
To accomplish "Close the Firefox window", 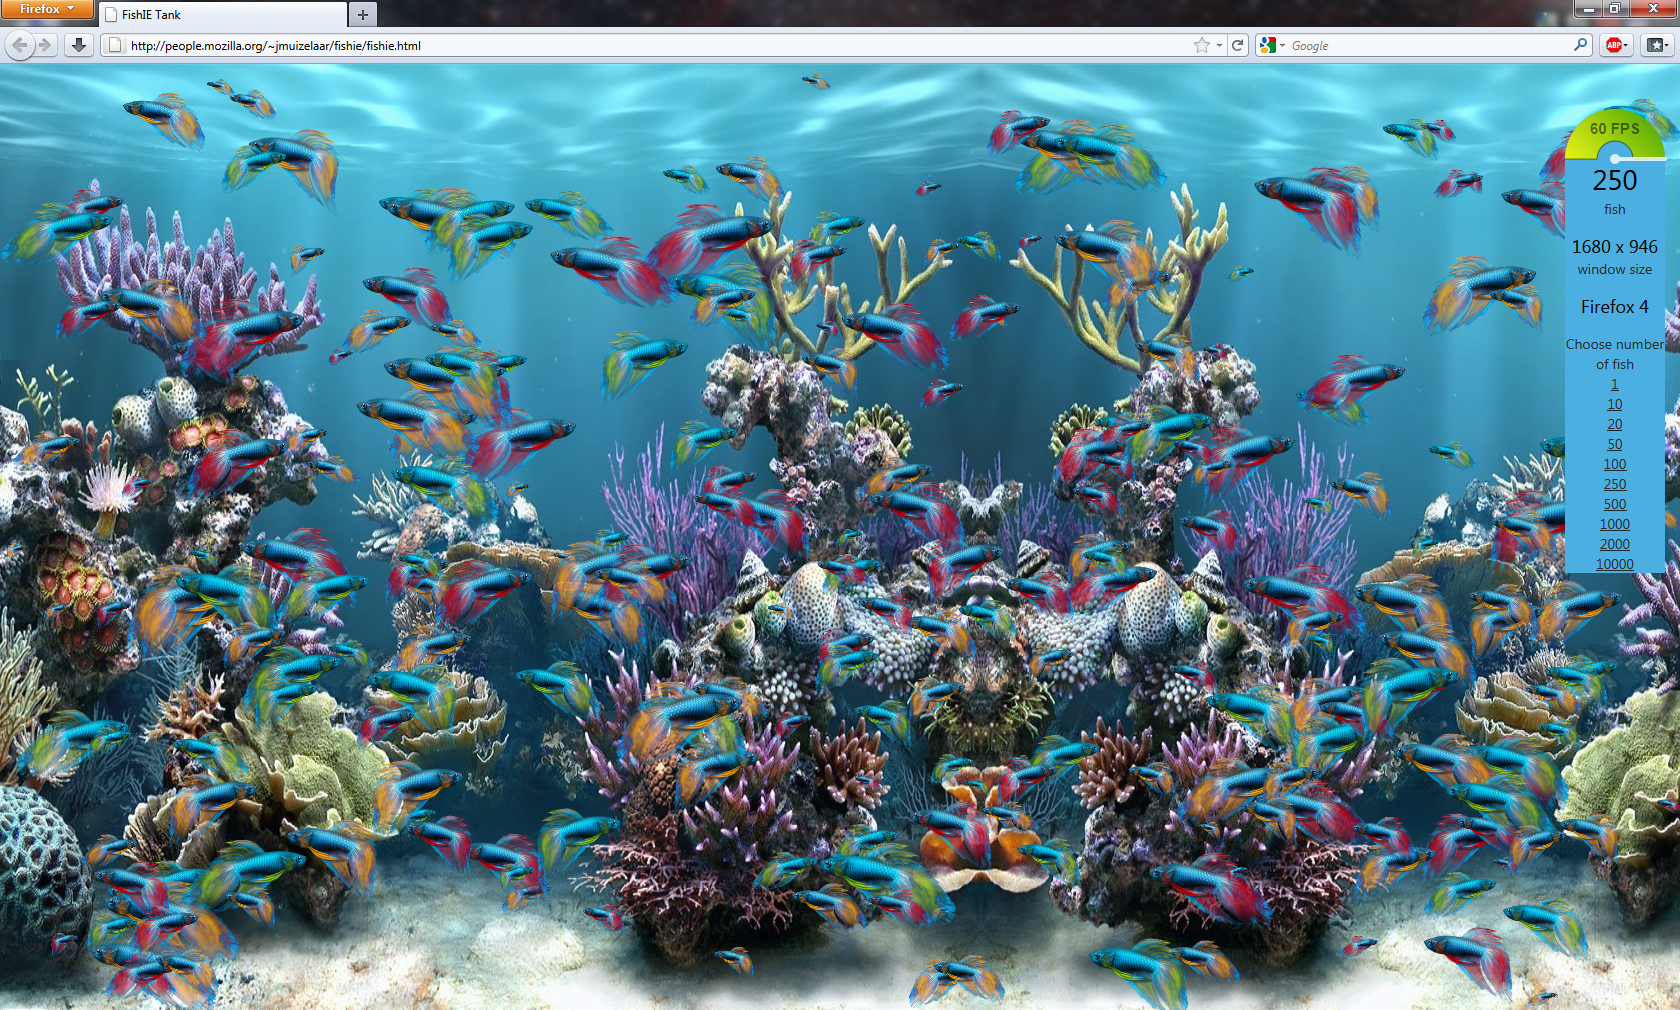I will [x=1653, y=9].
